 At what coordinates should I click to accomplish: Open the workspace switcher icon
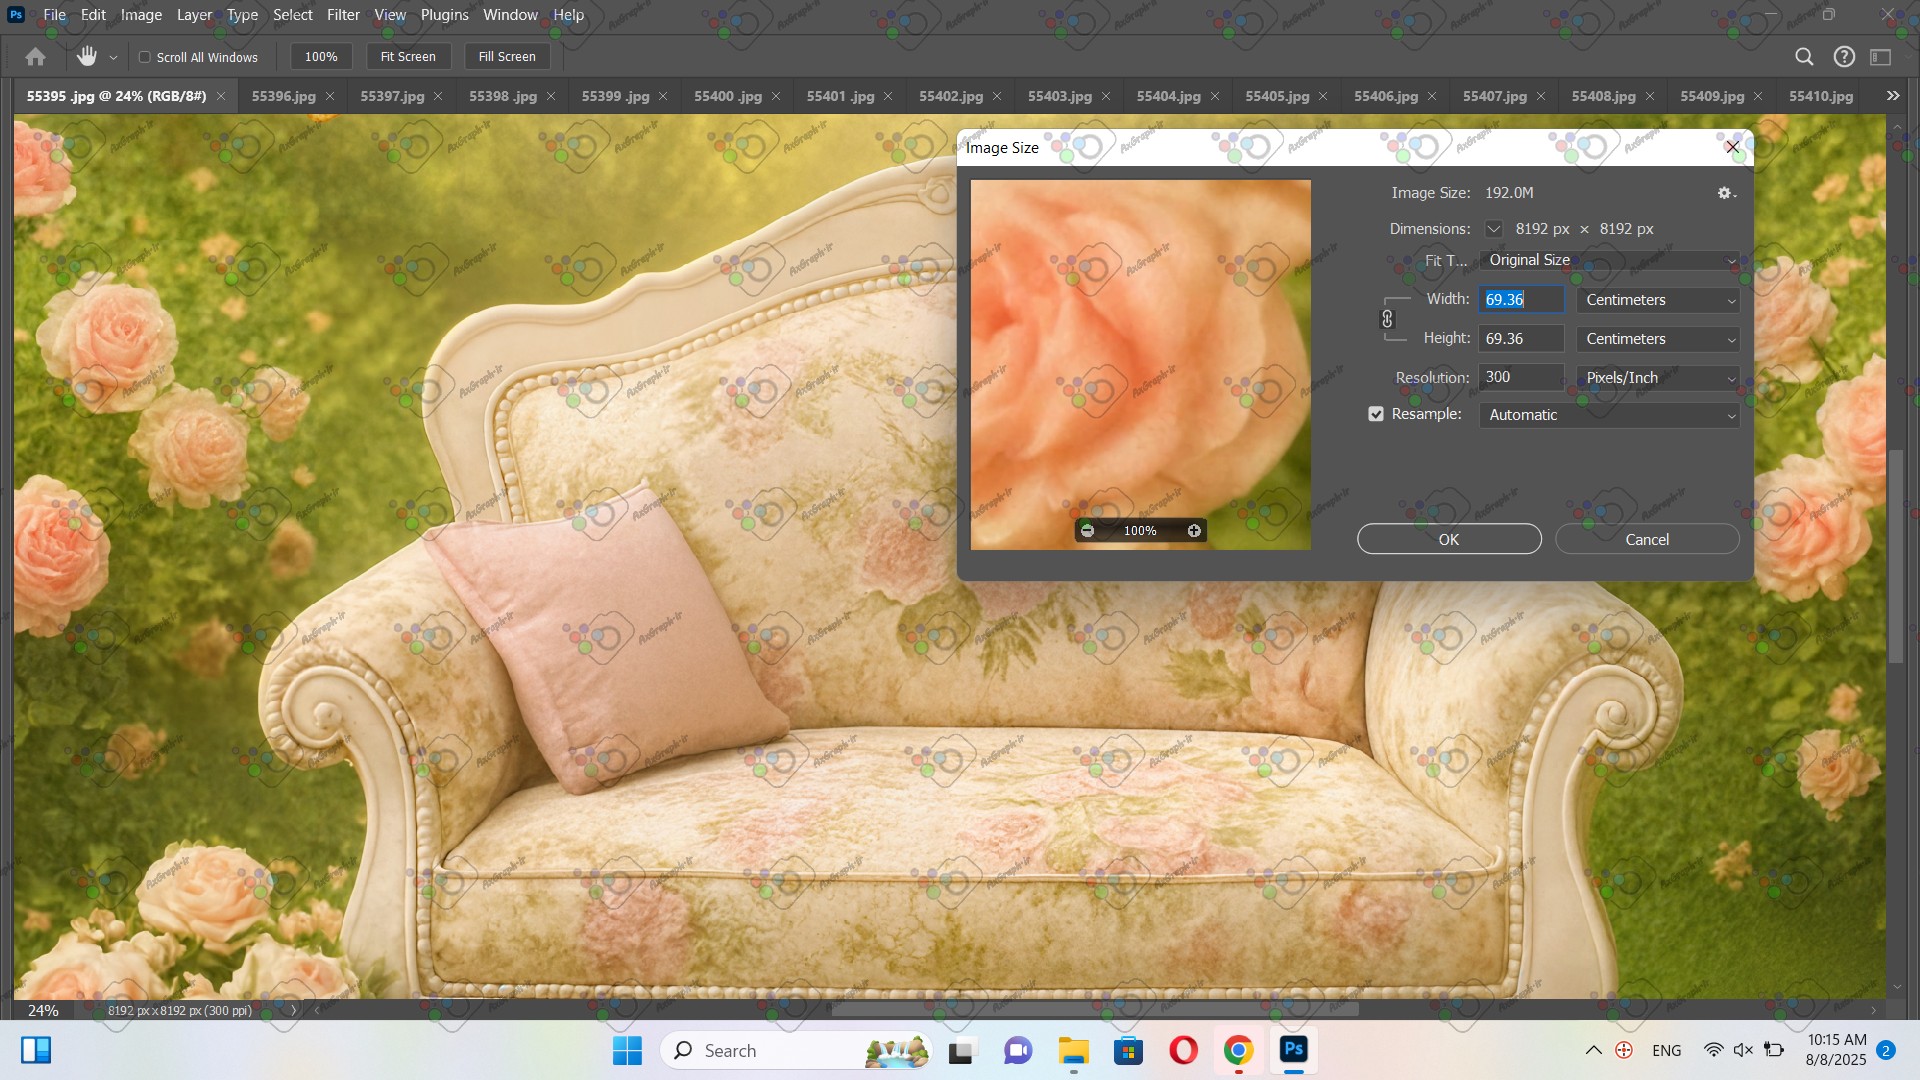coord(1881,57)
